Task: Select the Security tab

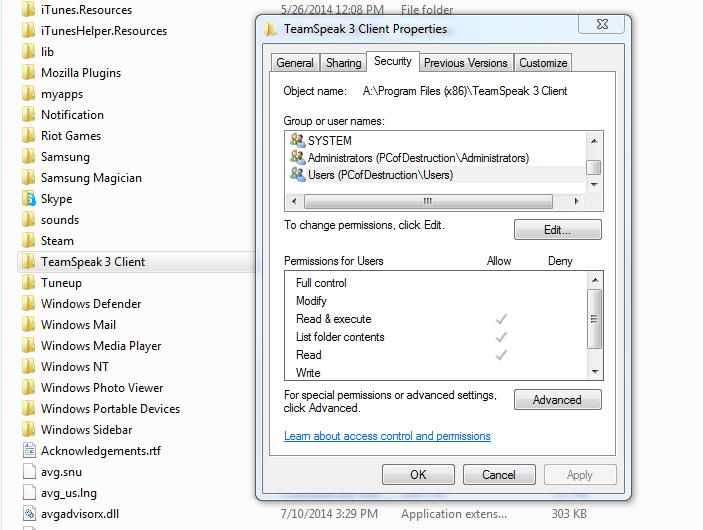Action: pyautogui.click(x=393, y=61)
